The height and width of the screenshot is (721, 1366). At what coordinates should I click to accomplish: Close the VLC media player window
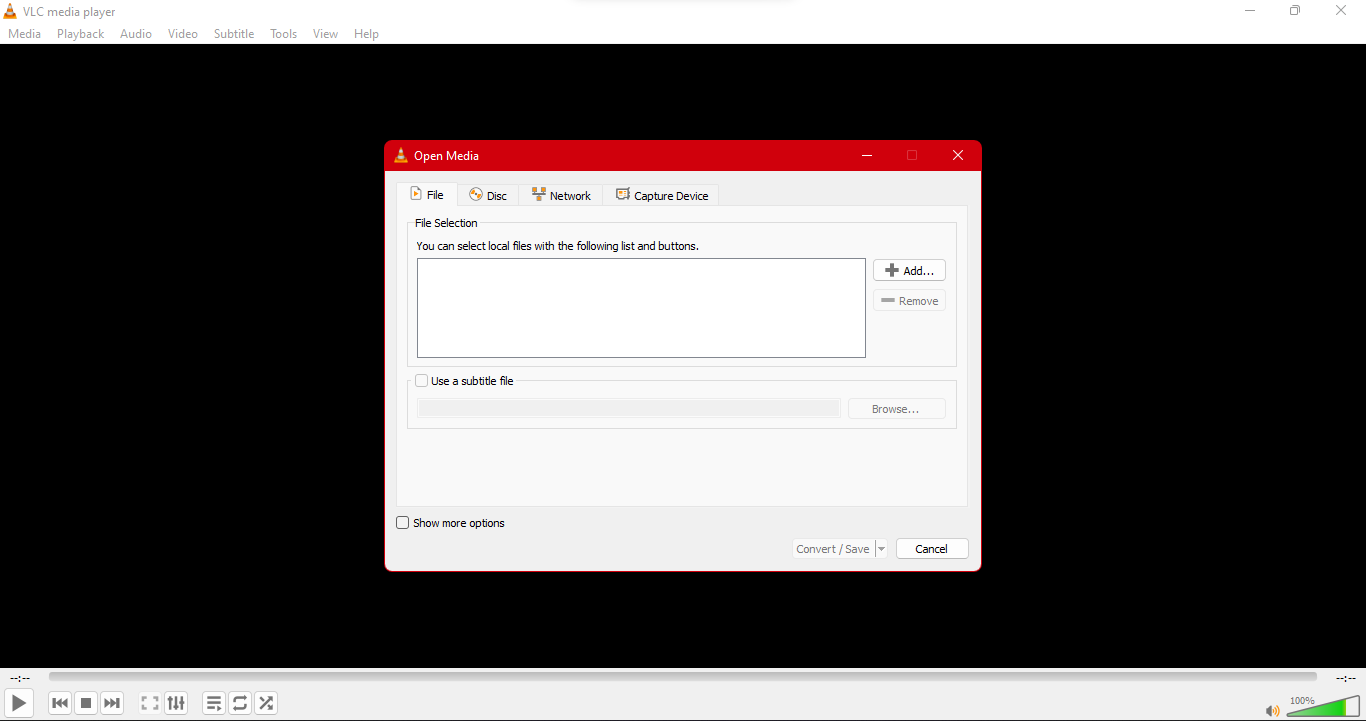tap(1341, 11)
